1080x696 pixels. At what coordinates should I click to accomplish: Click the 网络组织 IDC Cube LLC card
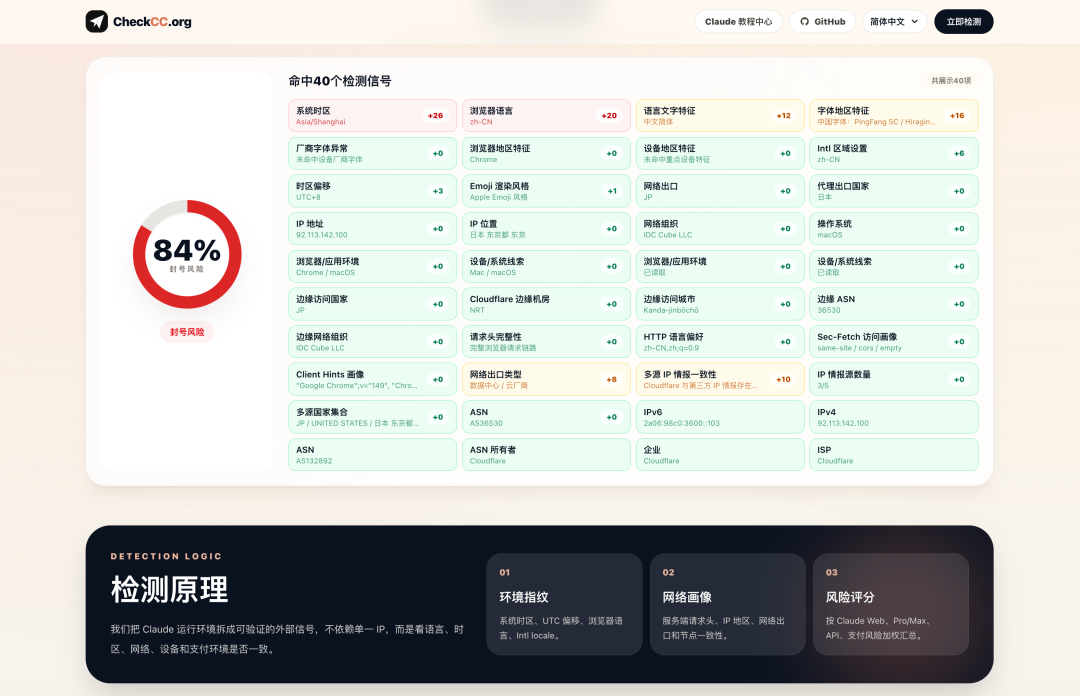(720, 229)
